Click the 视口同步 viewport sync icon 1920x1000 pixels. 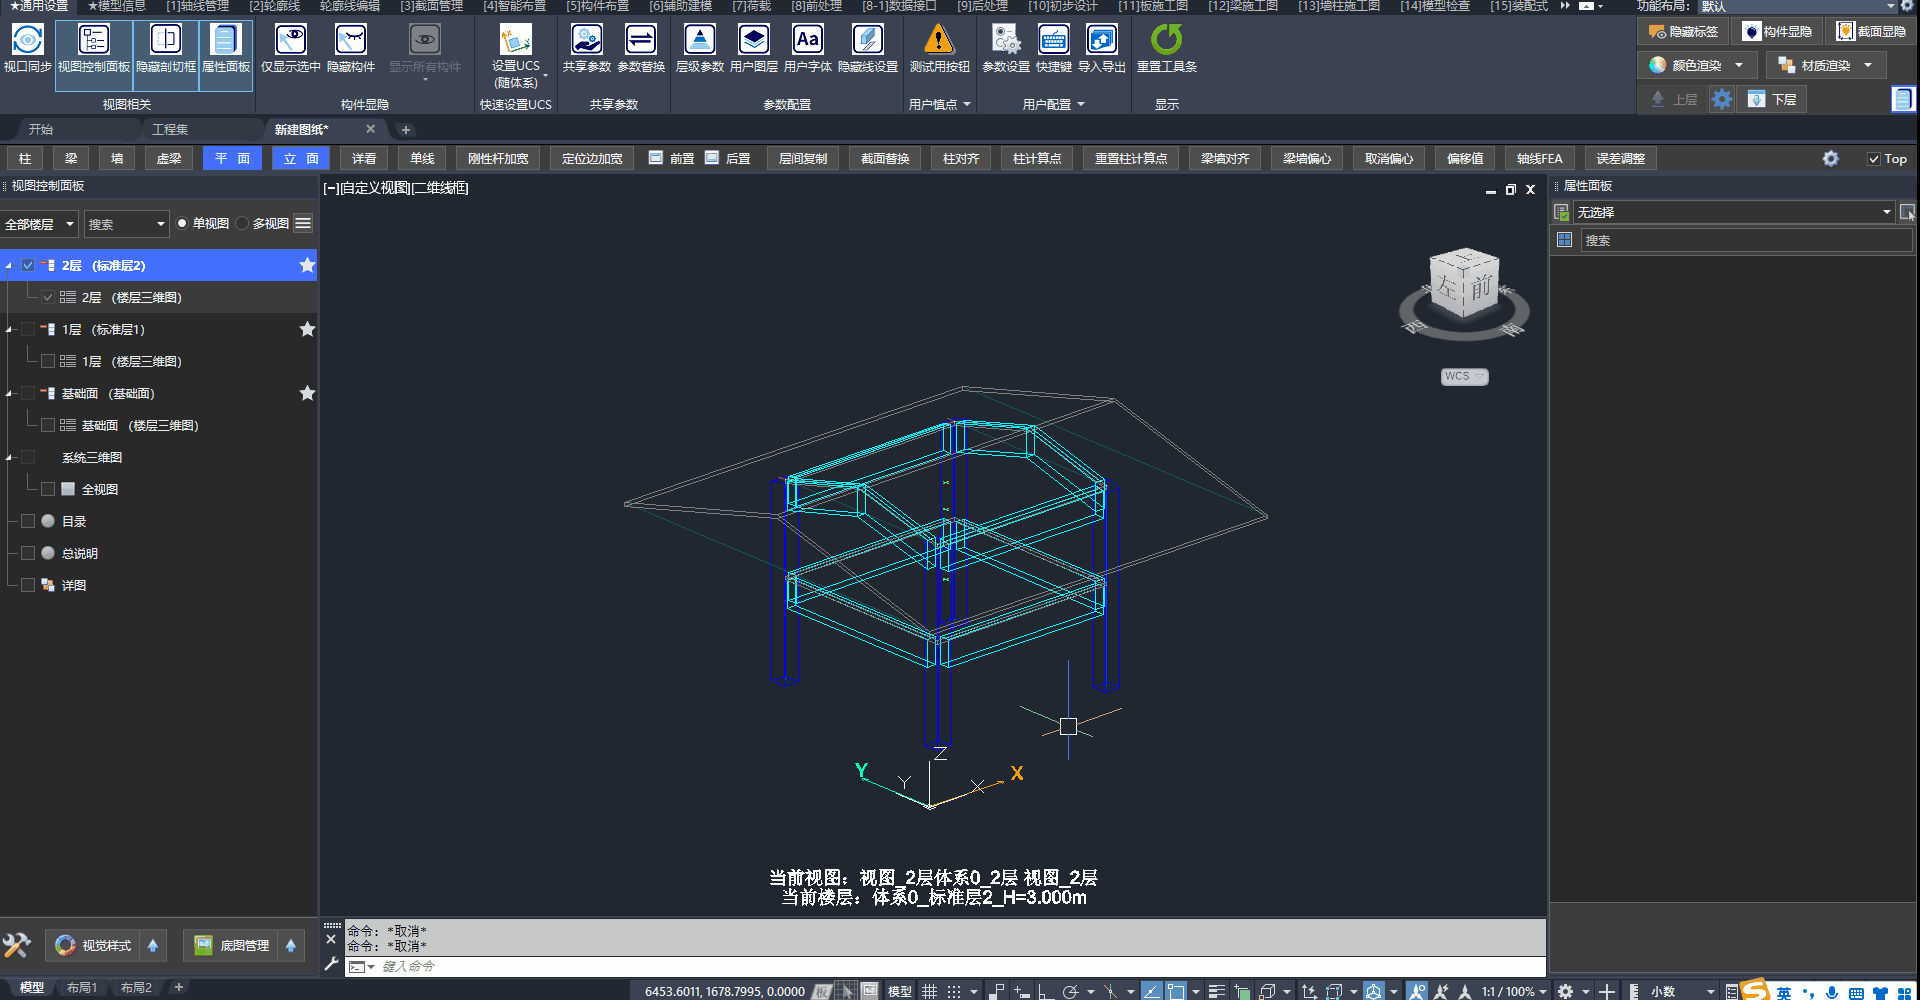[27, 41]
